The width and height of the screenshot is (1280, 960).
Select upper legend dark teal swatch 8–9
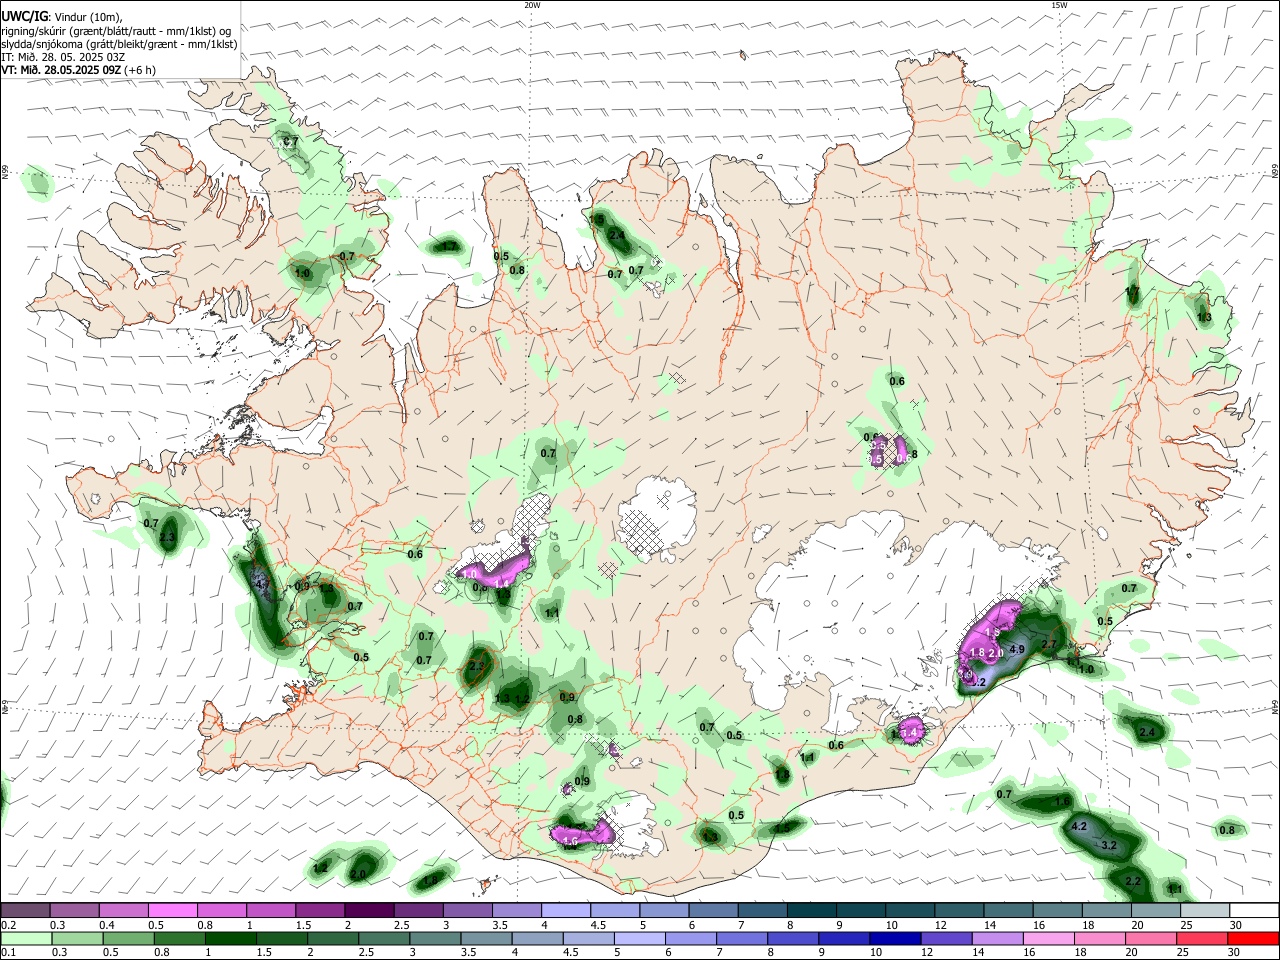tap(811, 910)
